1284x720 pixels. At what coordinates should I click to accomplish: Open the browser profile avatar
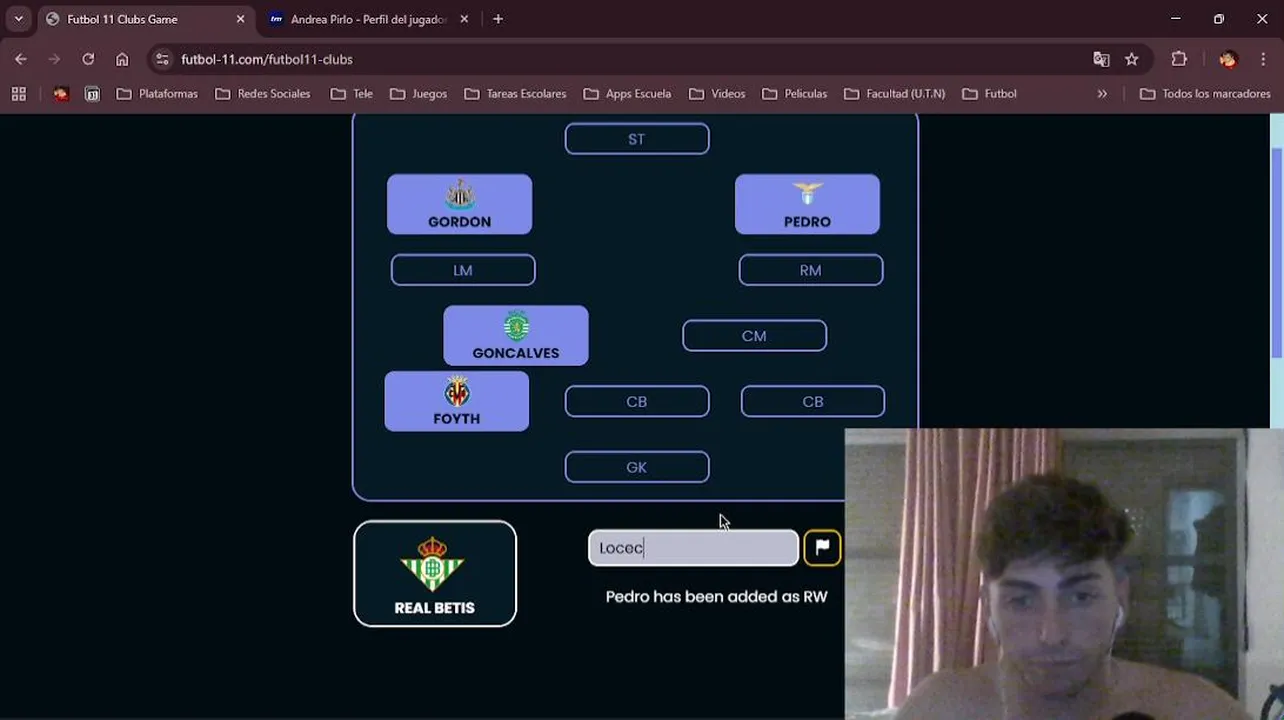[1228, 59]
